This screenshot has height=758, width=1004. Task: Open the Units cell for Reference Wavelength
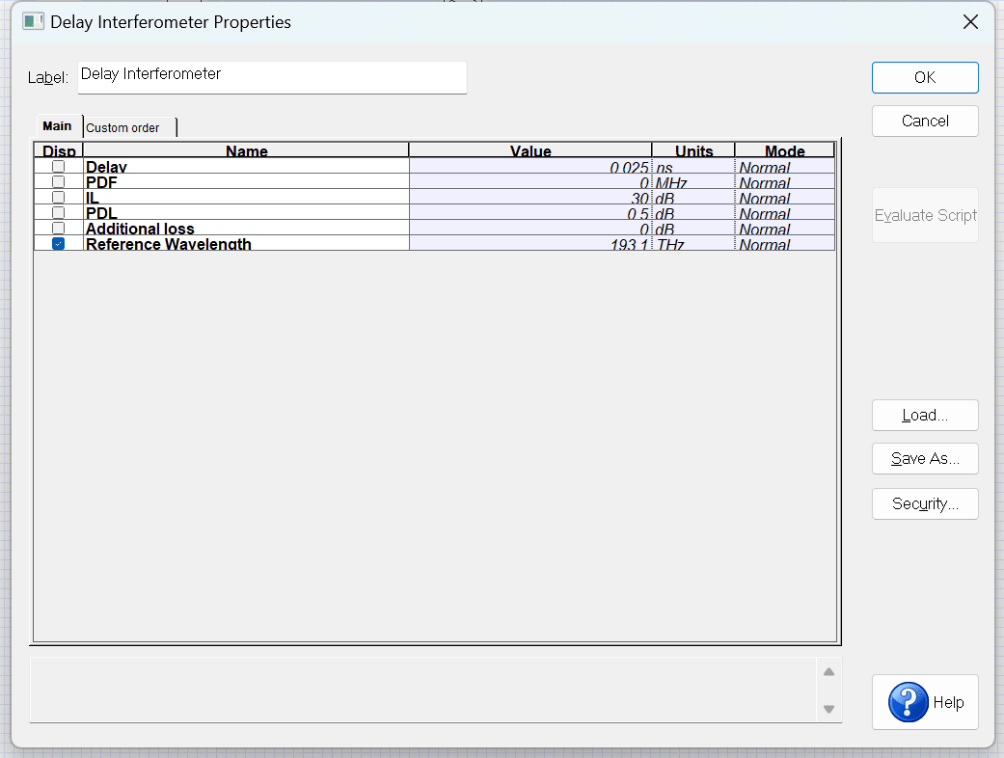(692, 244)
